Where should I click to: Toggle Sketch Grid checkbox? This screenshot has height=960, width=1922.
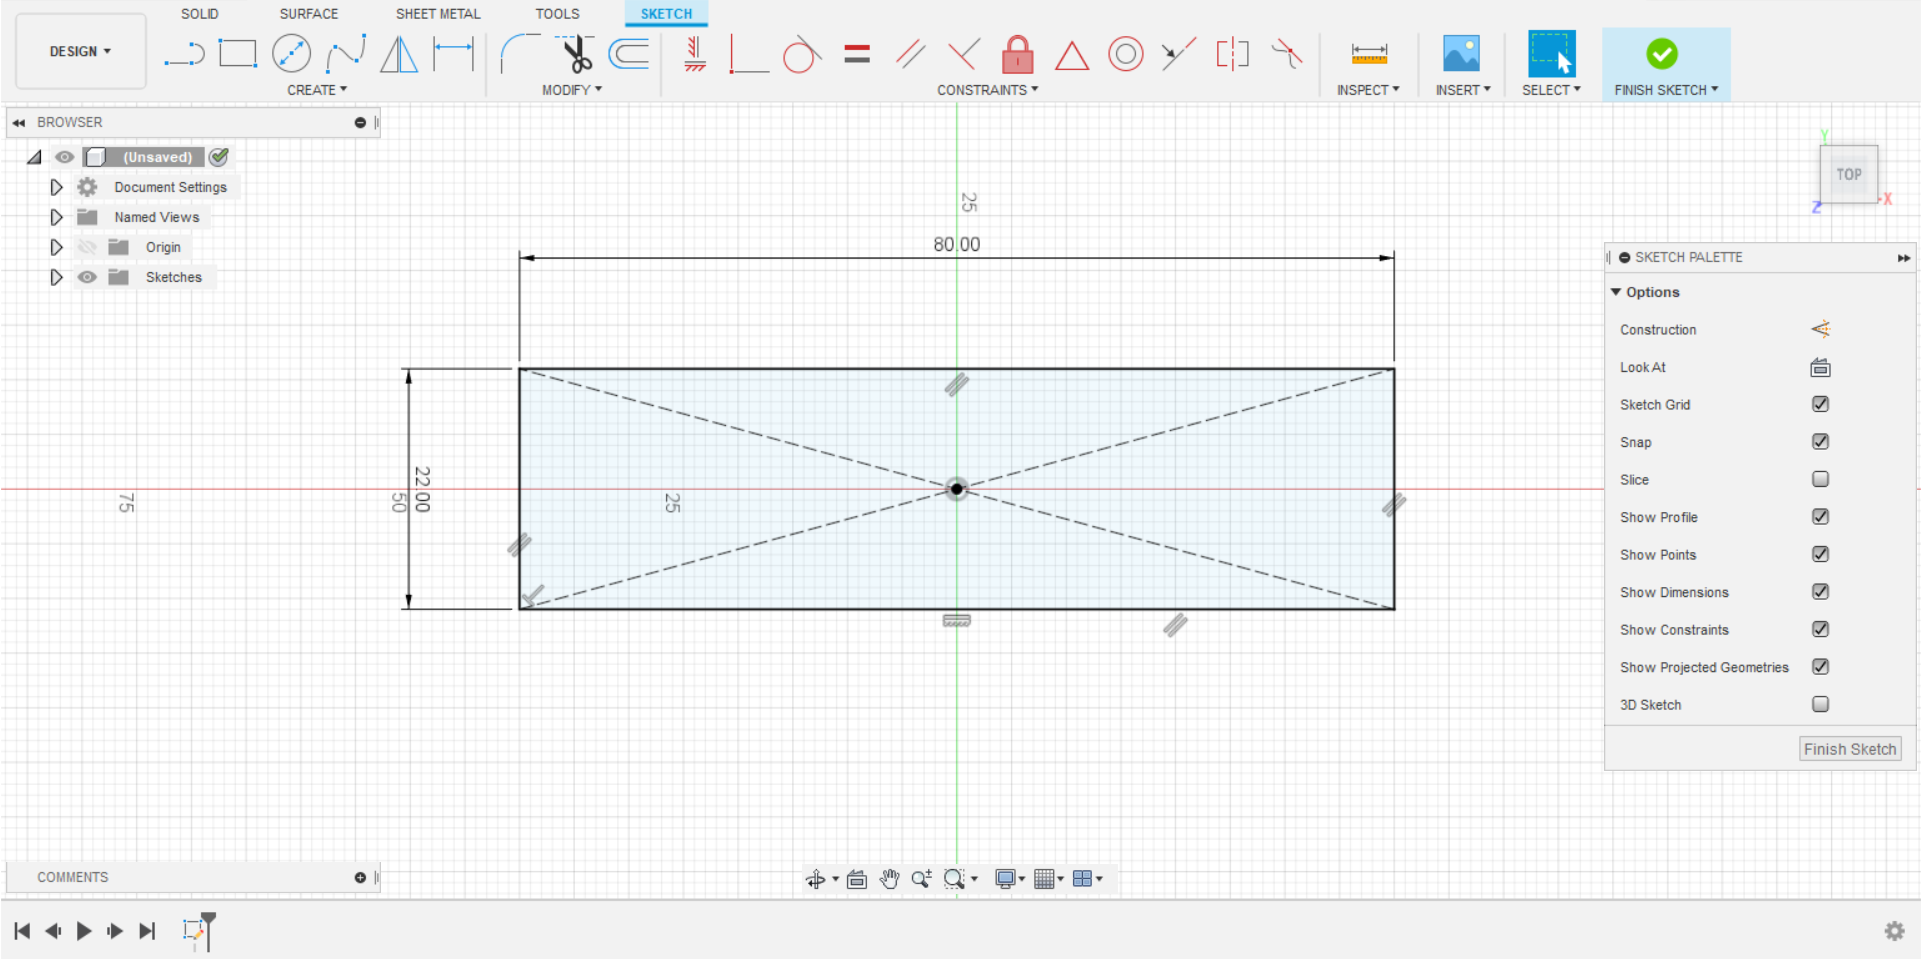point(1820,404)
